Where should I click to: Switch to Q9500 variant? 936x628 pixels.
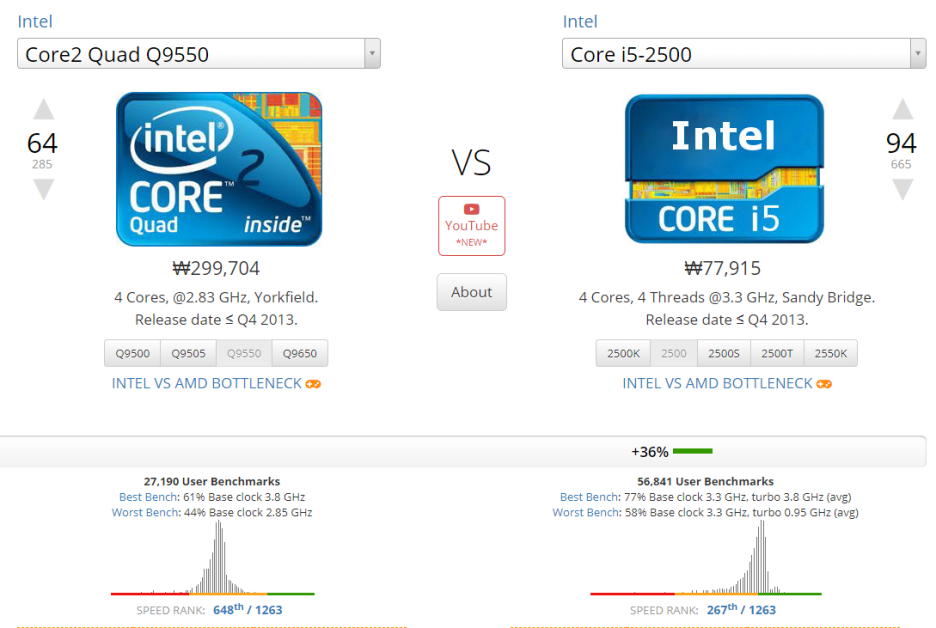click(x=132, y=354)
